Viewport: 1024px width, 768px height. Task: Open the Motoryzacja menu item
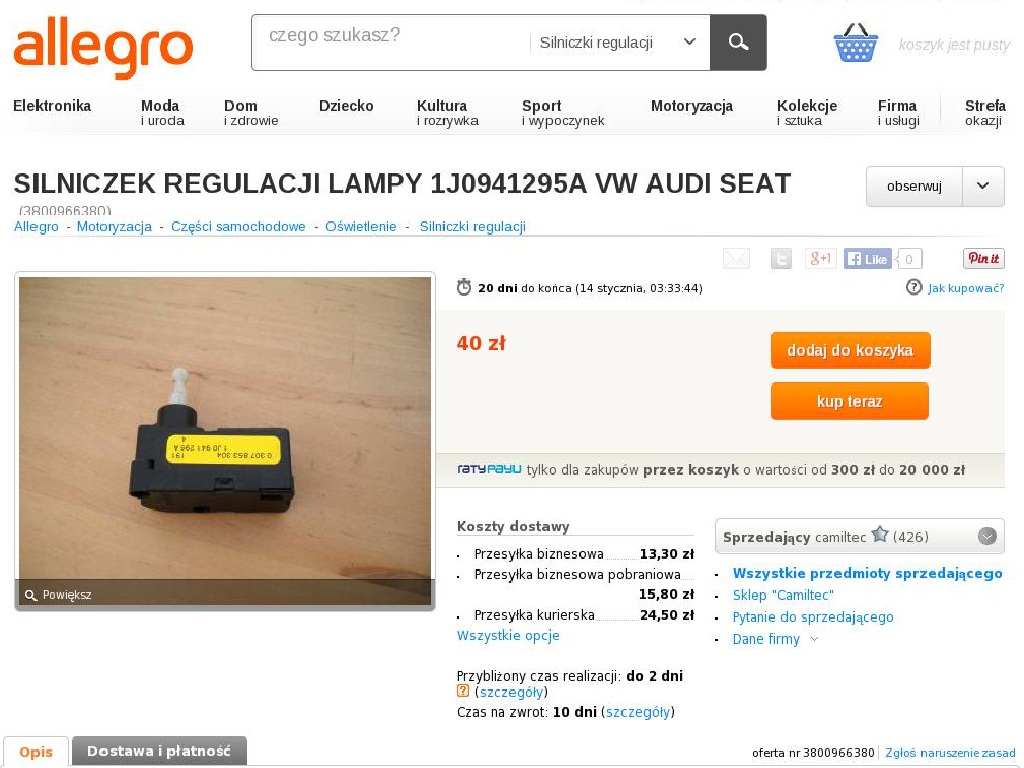pyautogui.click(x=692, y=106)
